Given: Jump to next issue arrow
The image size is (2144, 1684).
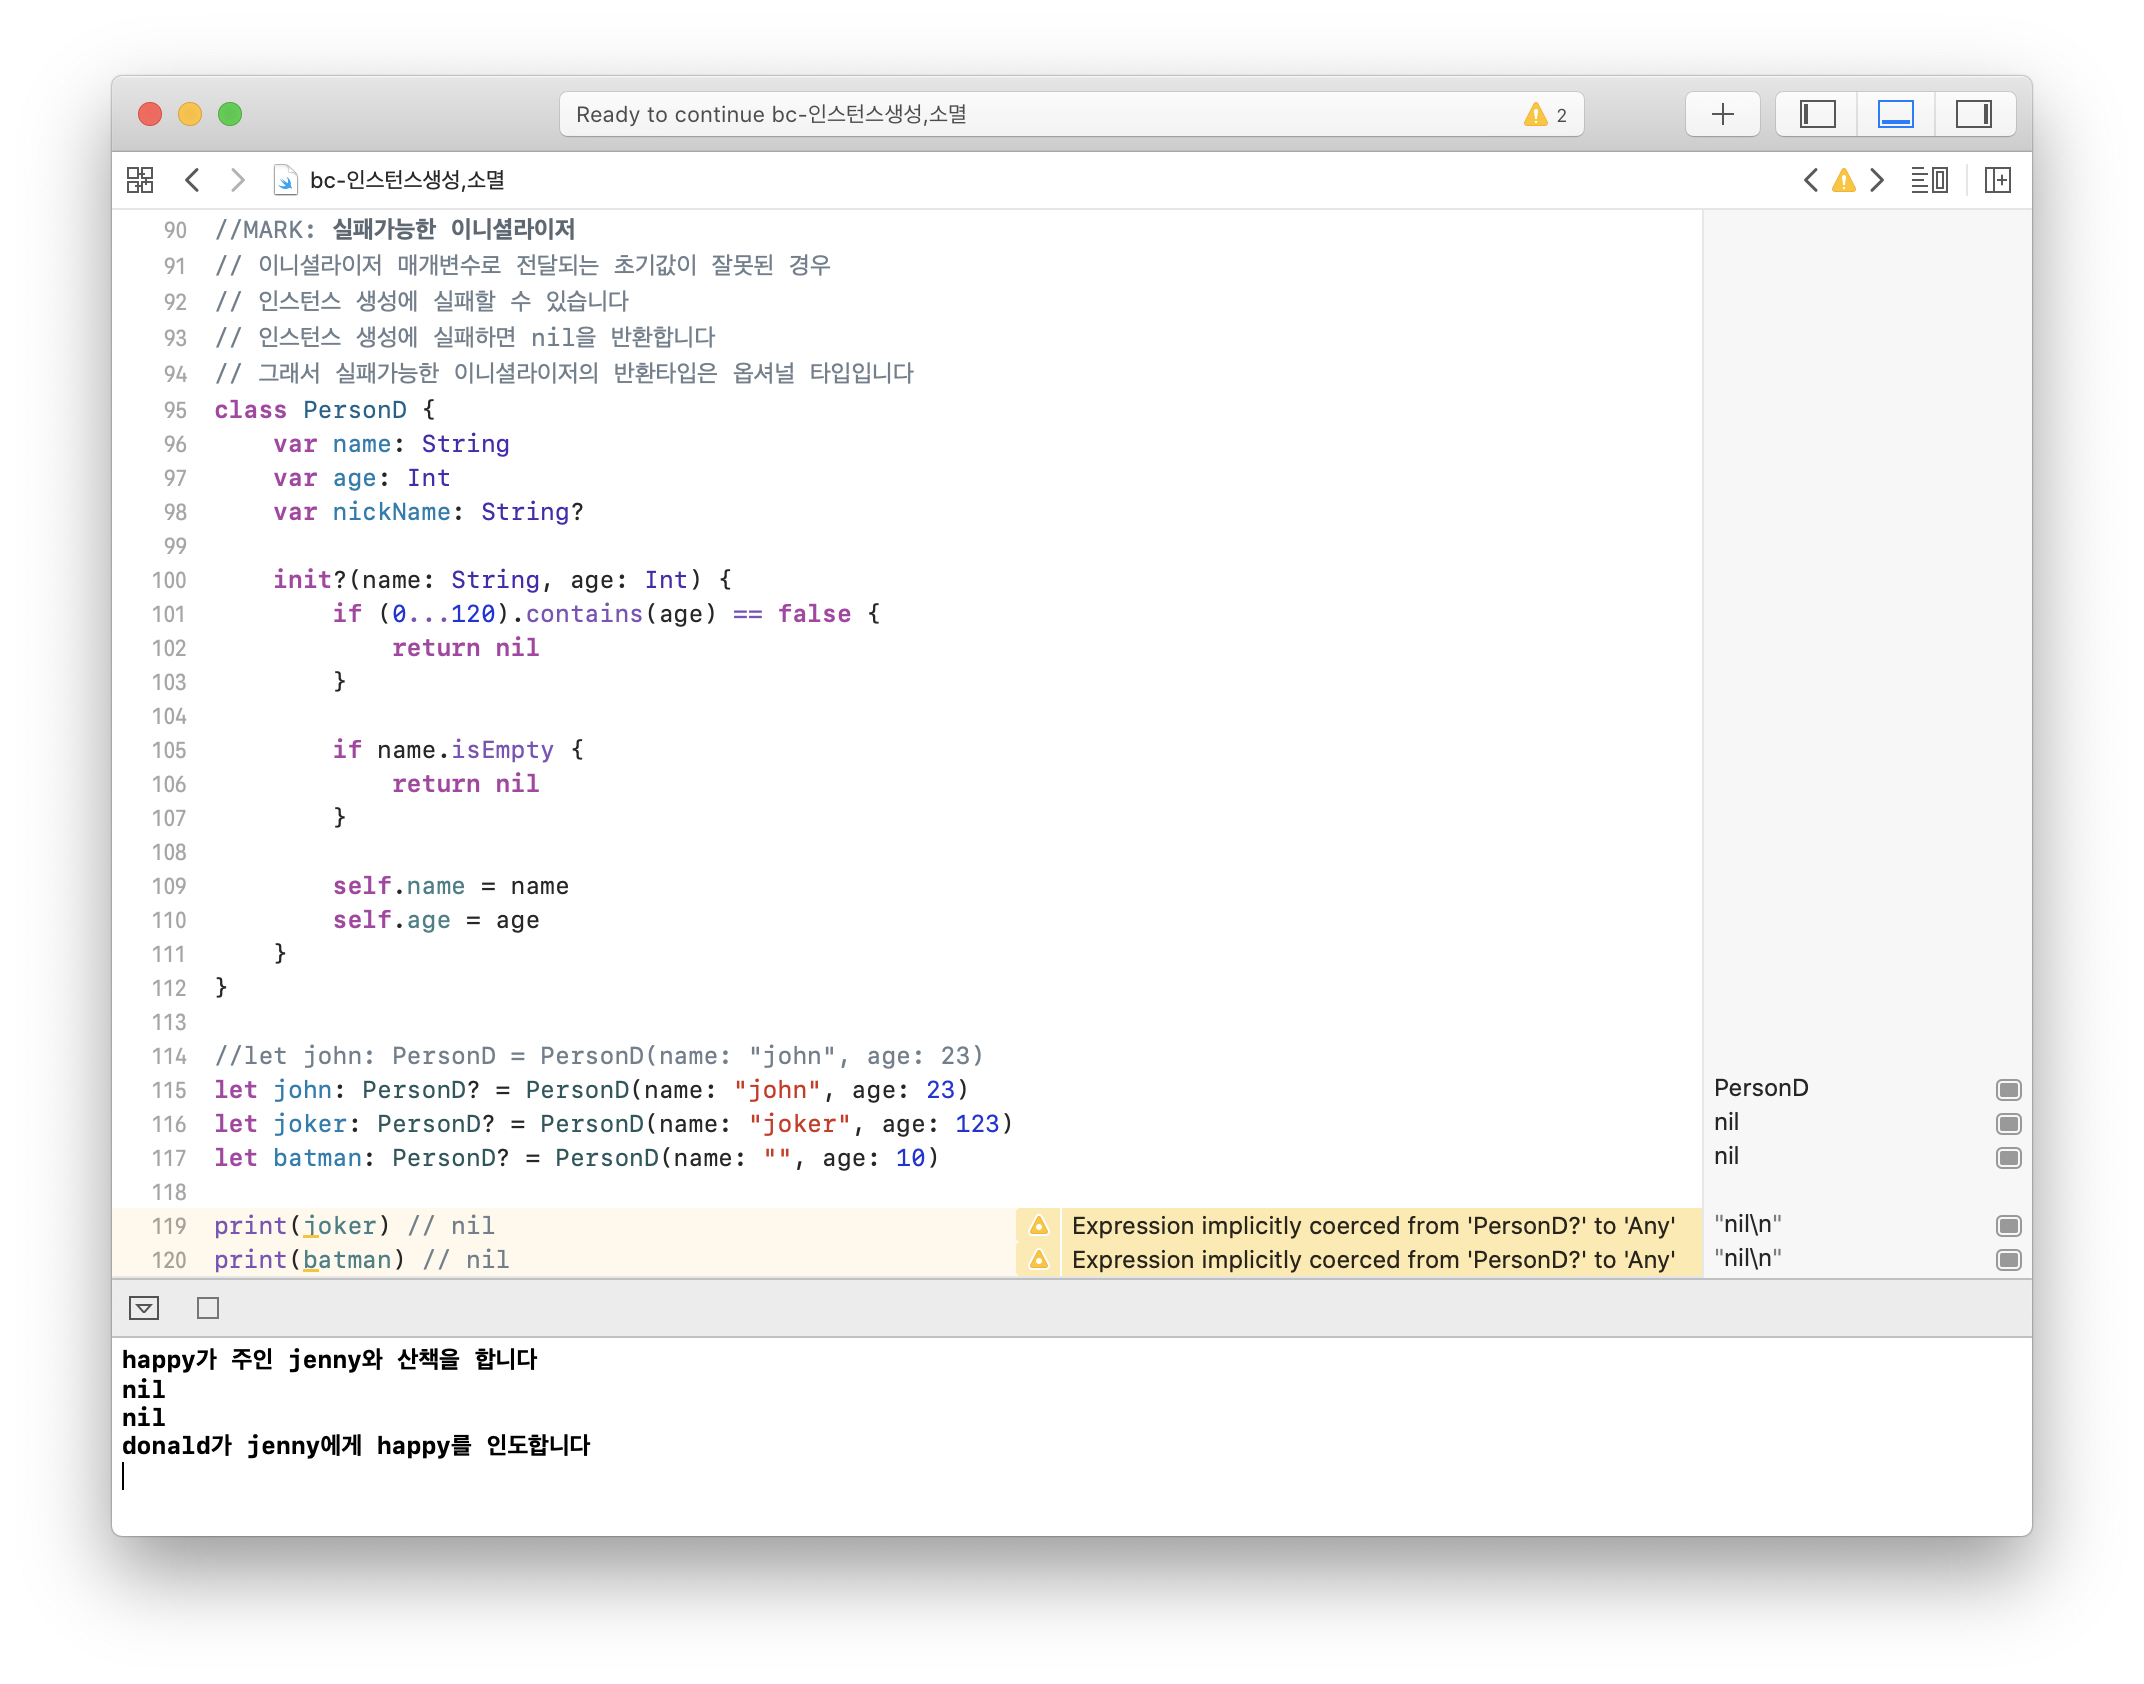Looking at the screenshot, I should click(1877, 180).
